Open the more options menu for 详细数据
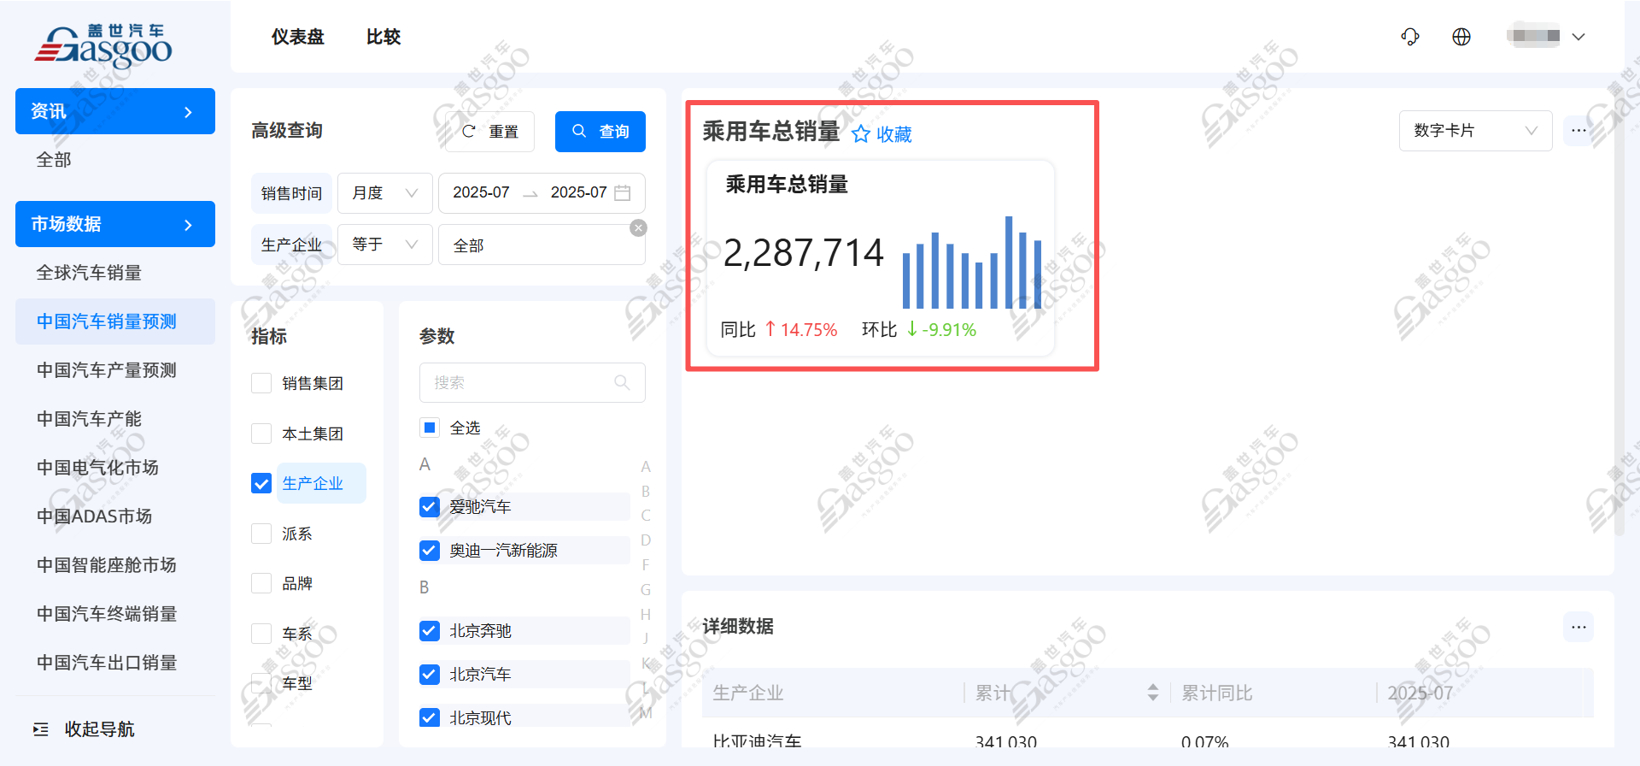 [x=1578, y=627]
